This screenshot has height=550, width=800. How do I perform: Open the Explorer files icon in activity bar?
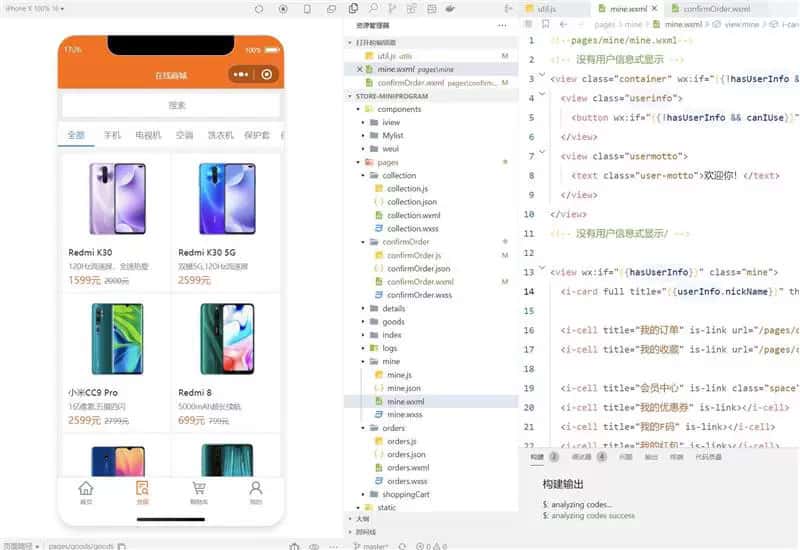[353, 9]
